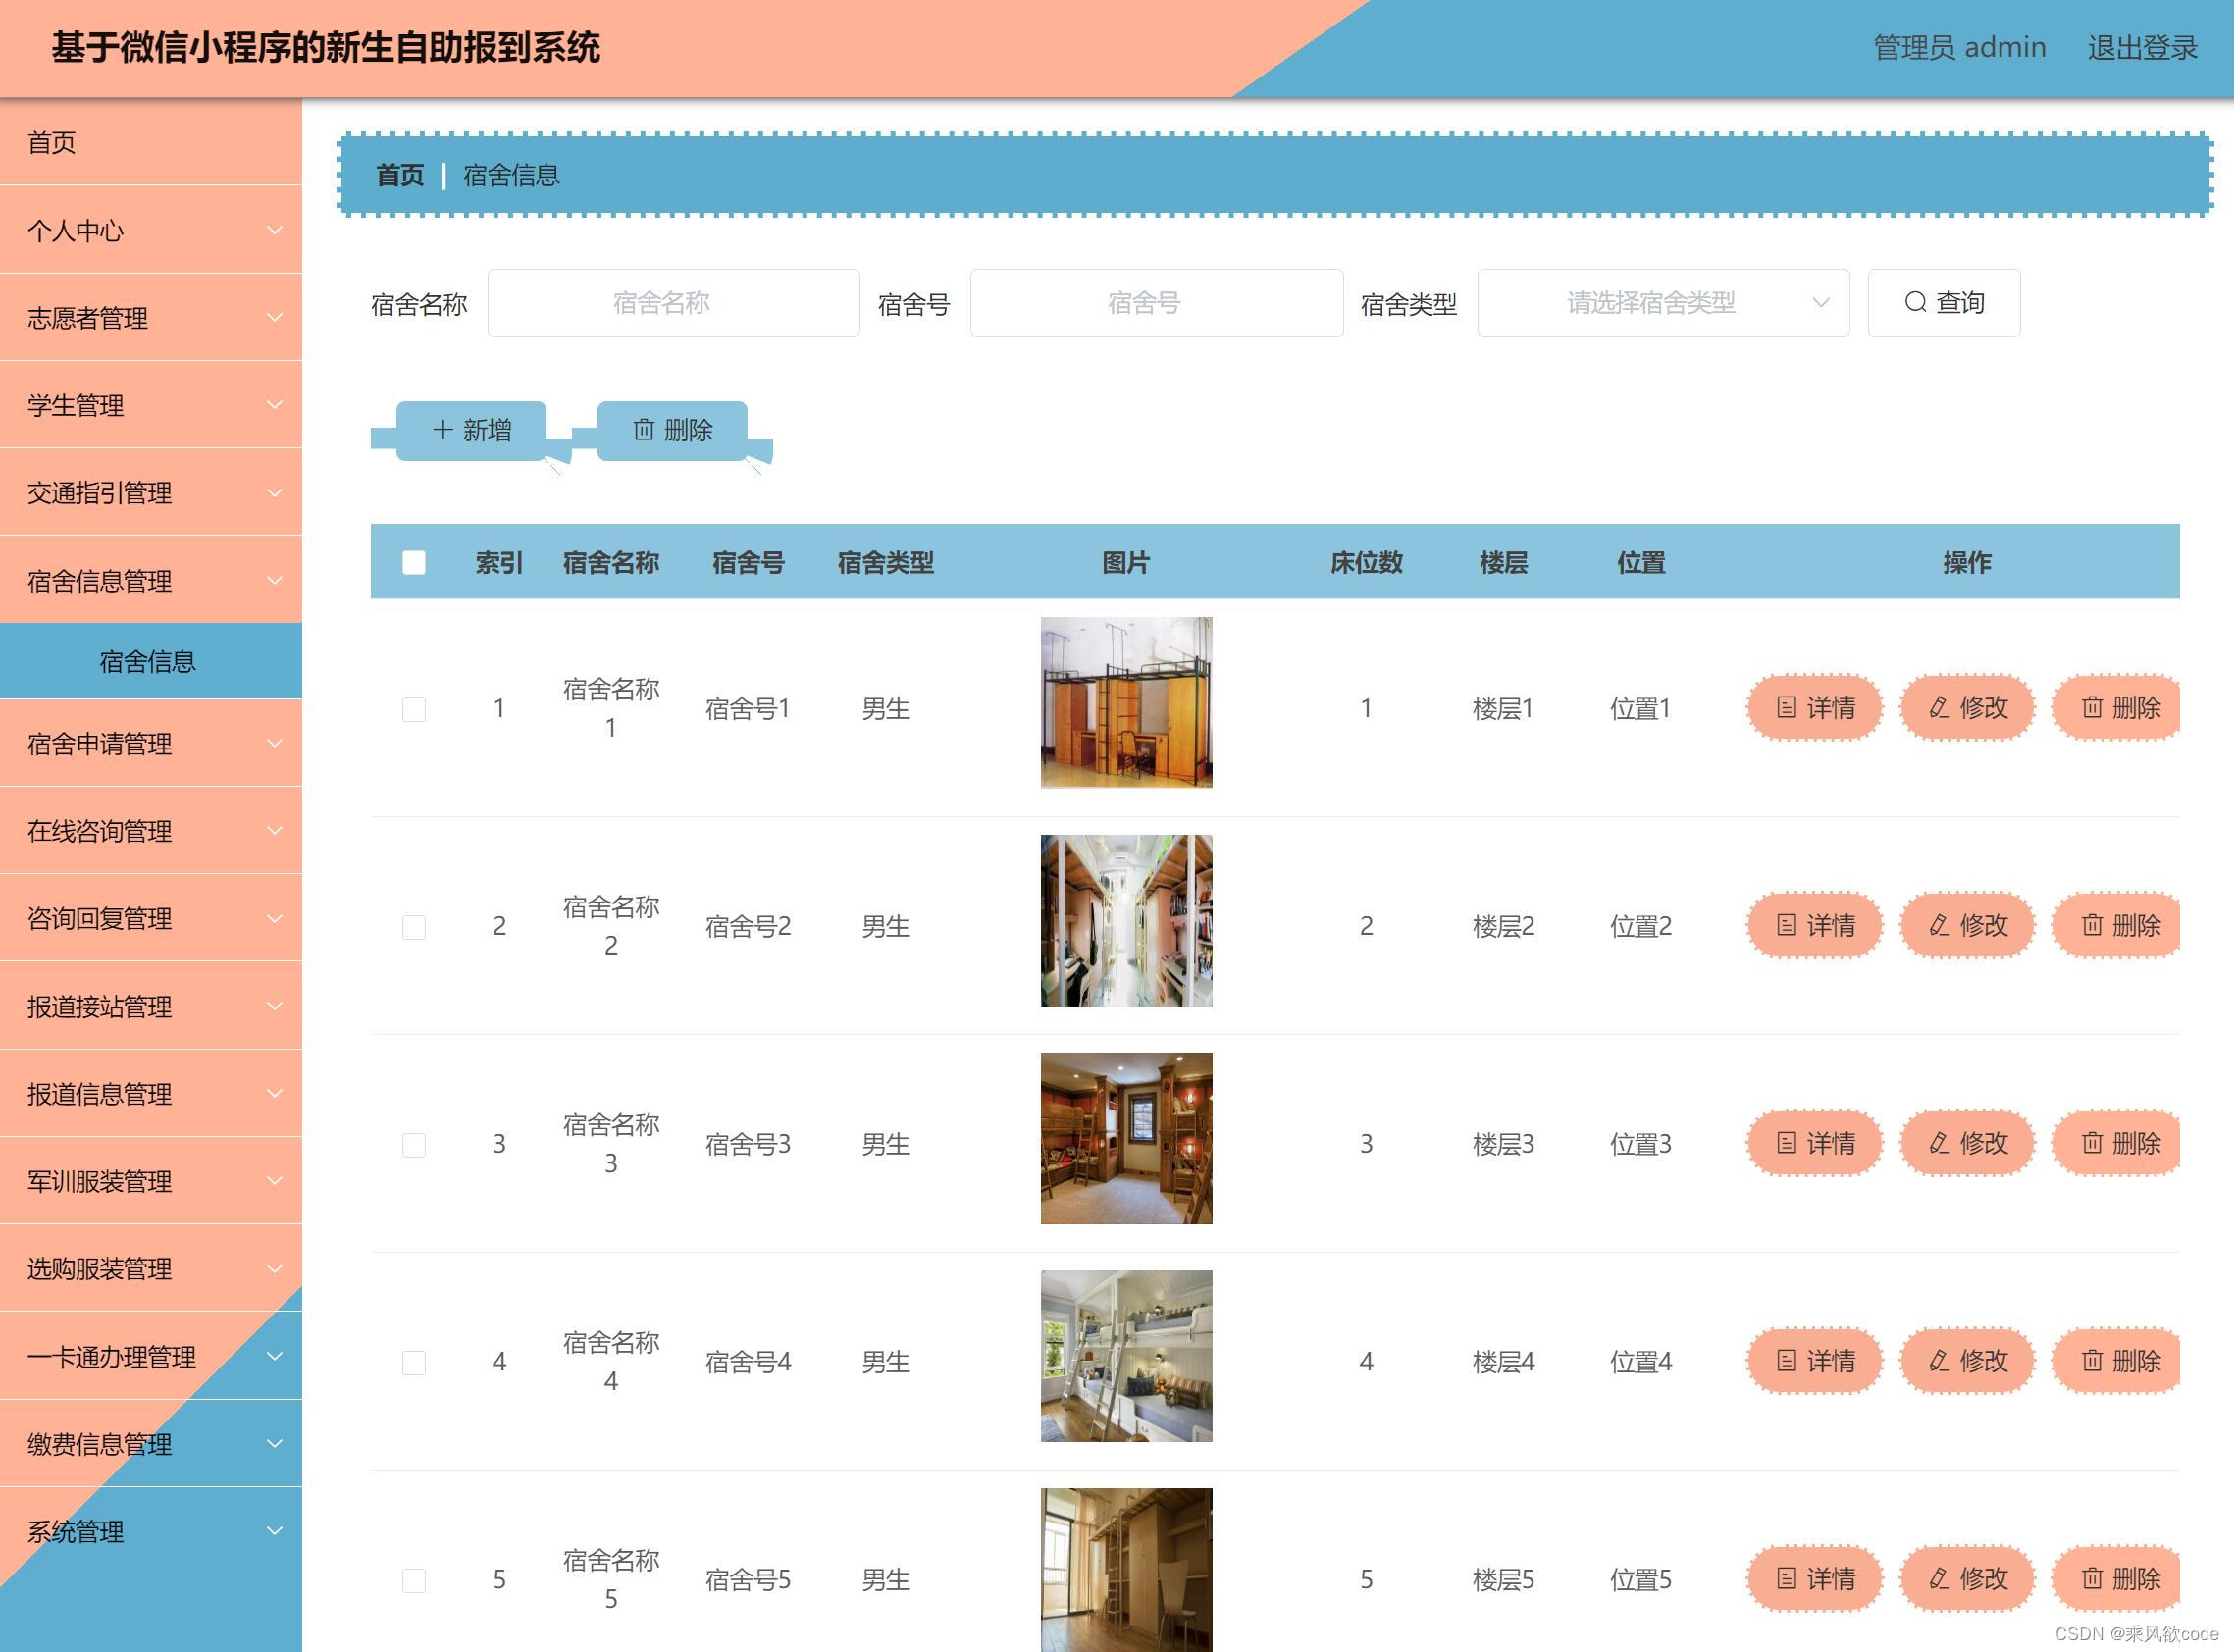Click the magnifier icon in 查询 button
The height and width of the screenshot is (1652, 2234).
click(x=1916, y=302)
